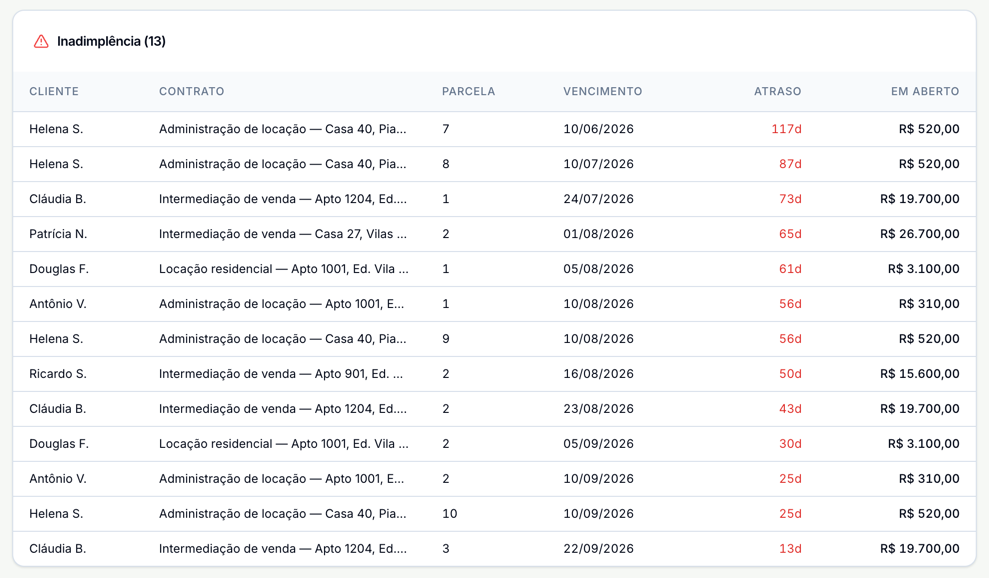Click R$ 310,00 in the 10/09/2026 row
The height and width of the screenshot is (578, 989).
[929, 479]
